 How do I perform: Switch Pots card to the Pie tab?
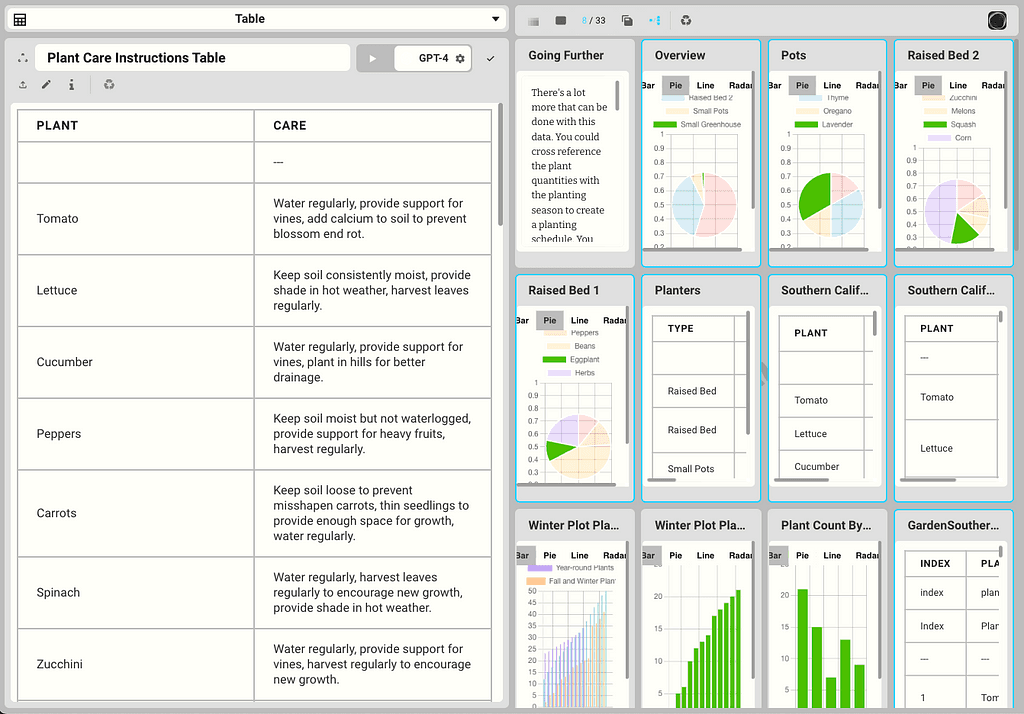click(x=802, y=86)
